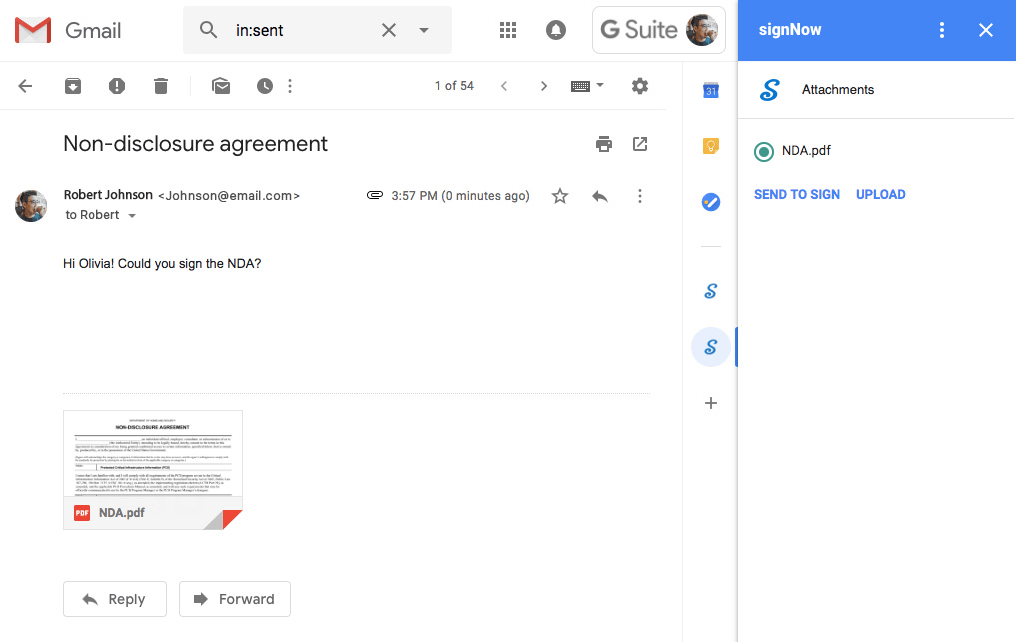Click sender name Robert Johnson
The height and width of the screenshot is (642, 1016).
tap(108, 195)
